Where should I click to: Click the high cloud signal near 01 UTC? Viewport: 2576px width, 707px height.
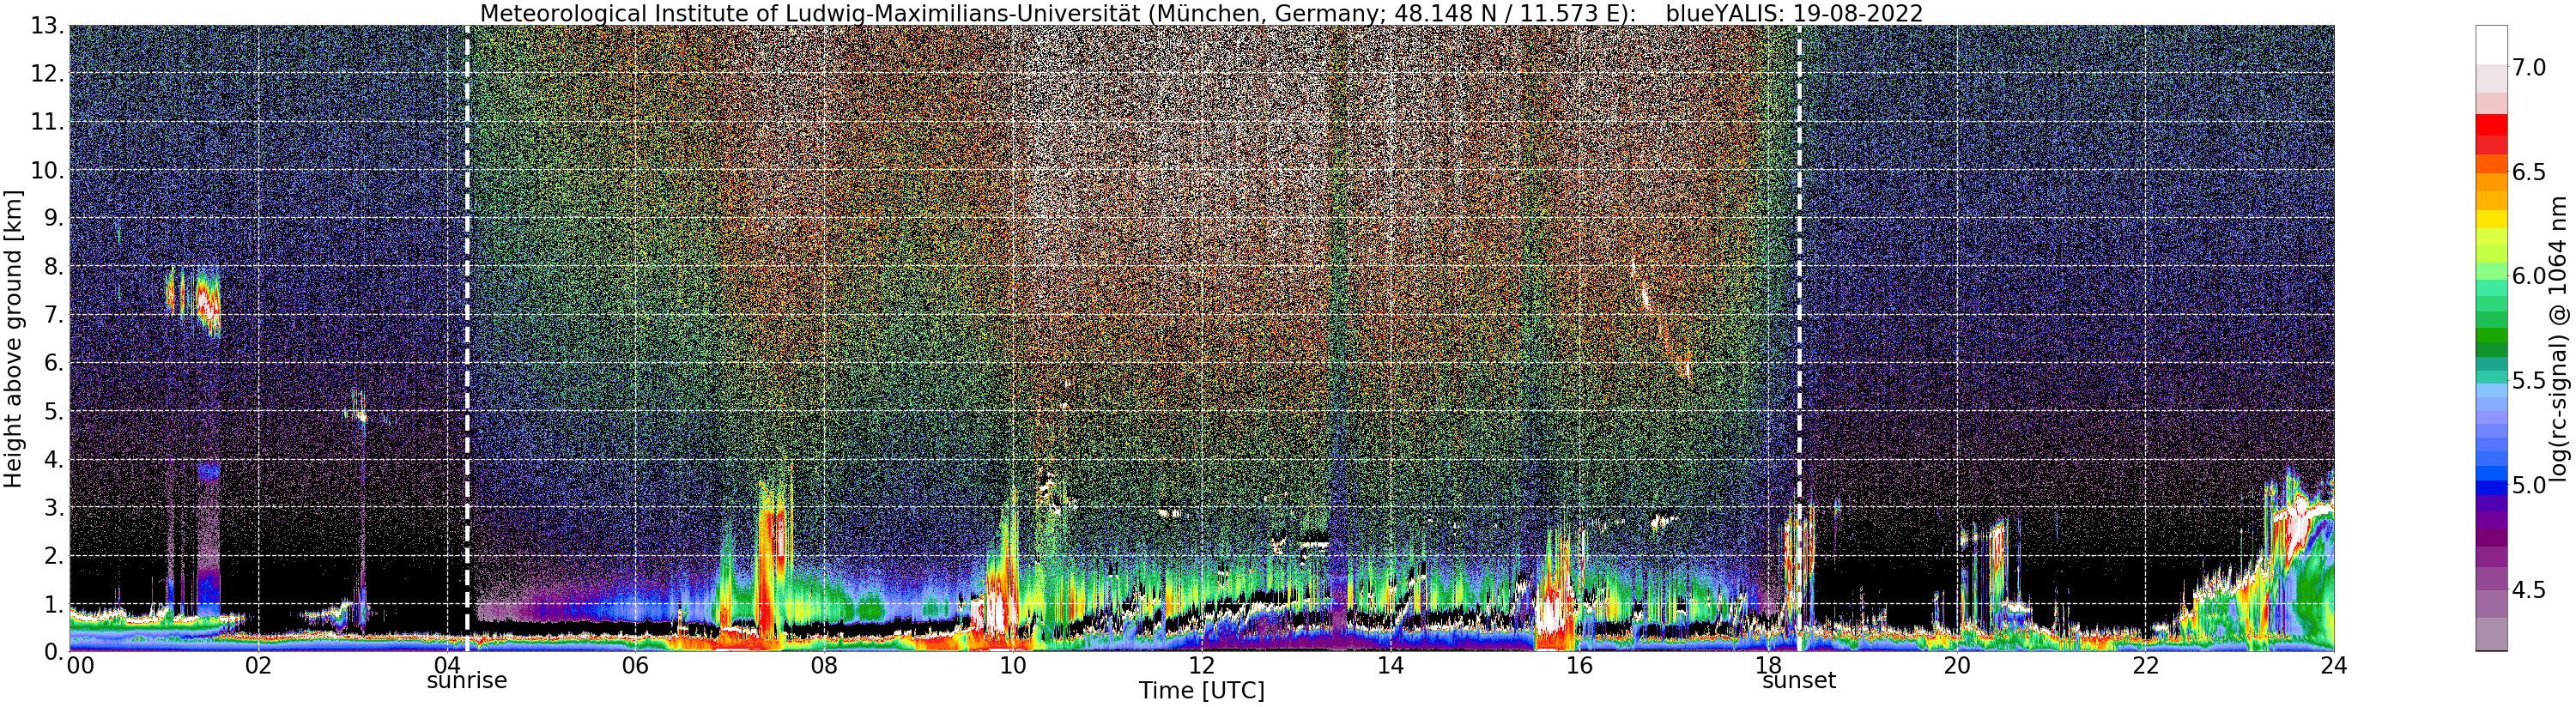pos(195,300)
